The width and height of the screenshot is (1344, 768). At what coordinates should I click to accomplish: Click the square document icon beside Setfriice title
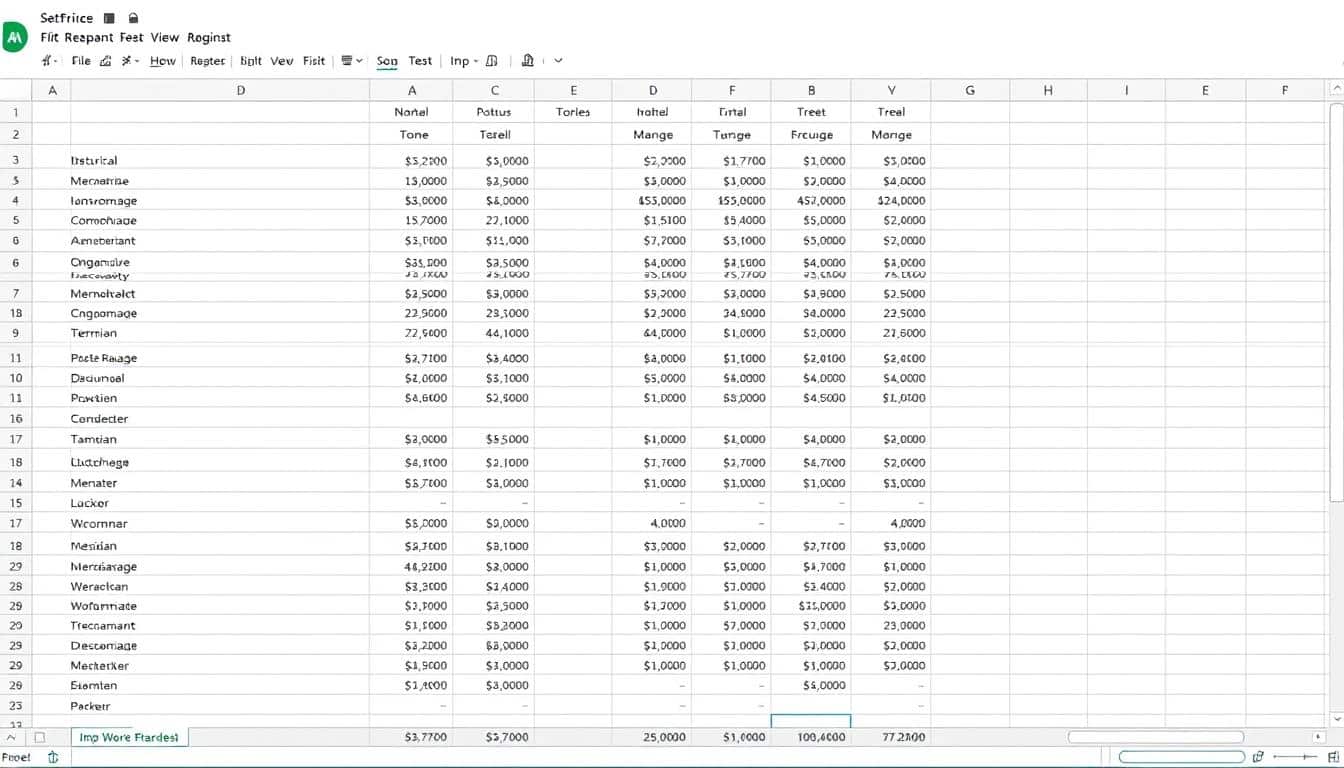(110, 18)
